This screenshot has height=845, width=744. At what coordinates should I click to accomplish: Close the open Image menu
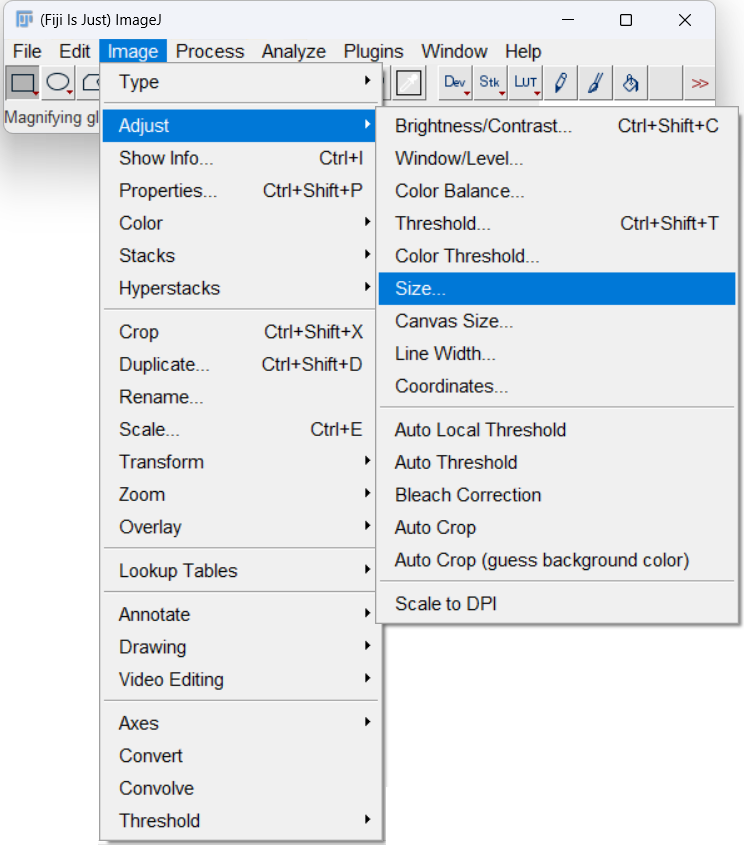click(x=133, y=51)
